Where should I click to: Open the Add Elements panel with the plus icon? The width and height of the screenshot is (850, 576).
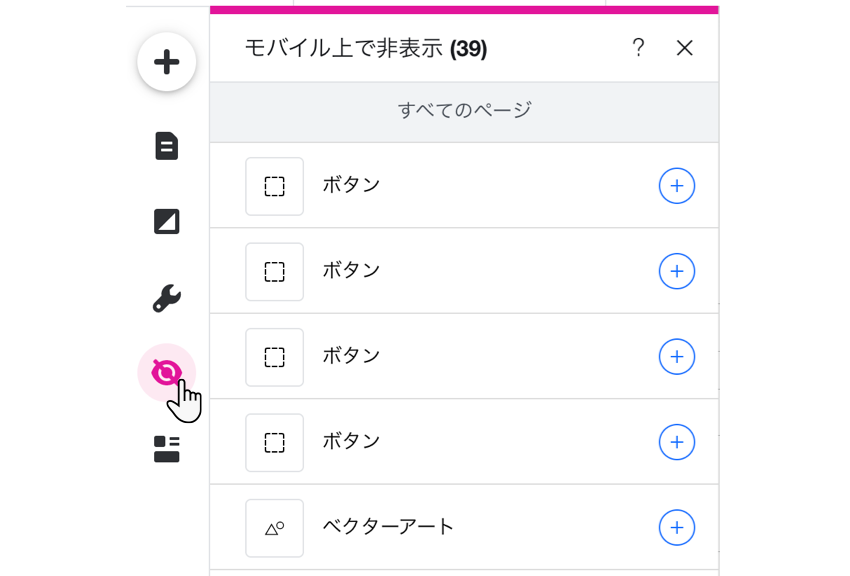[167, 61]
